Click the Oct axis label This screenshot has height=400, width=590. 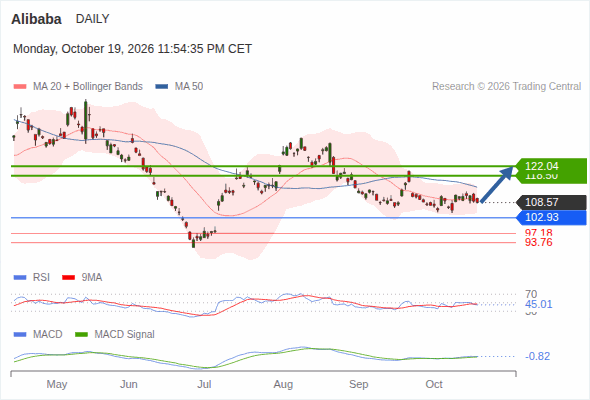(434, 384)
